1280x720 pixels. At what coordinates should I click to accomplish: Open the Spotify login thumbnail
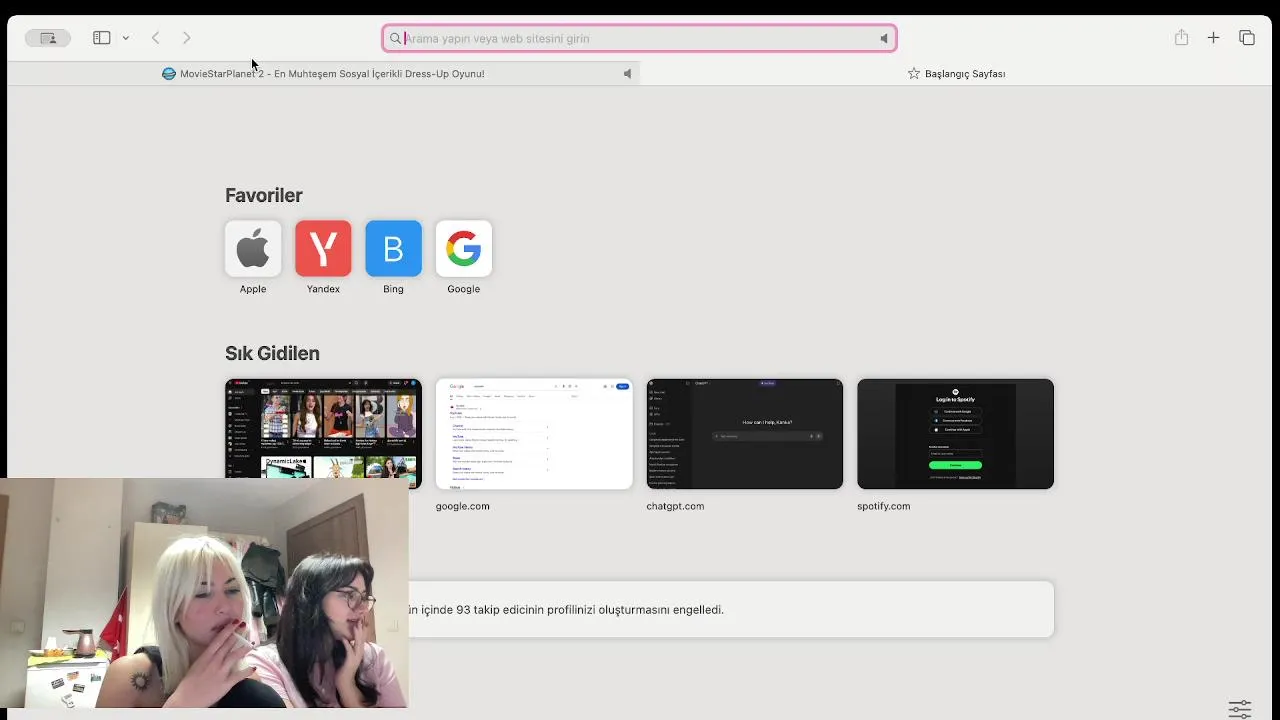pos(955,434)
